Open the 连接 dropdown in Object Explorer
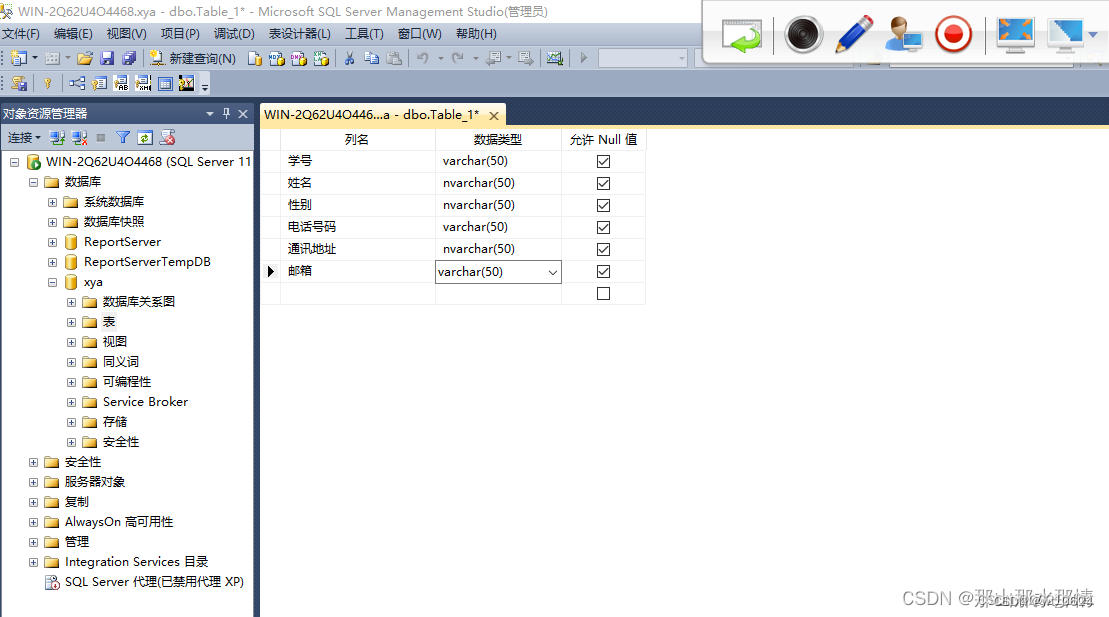The image size is (1109, 617). (24, 137)
